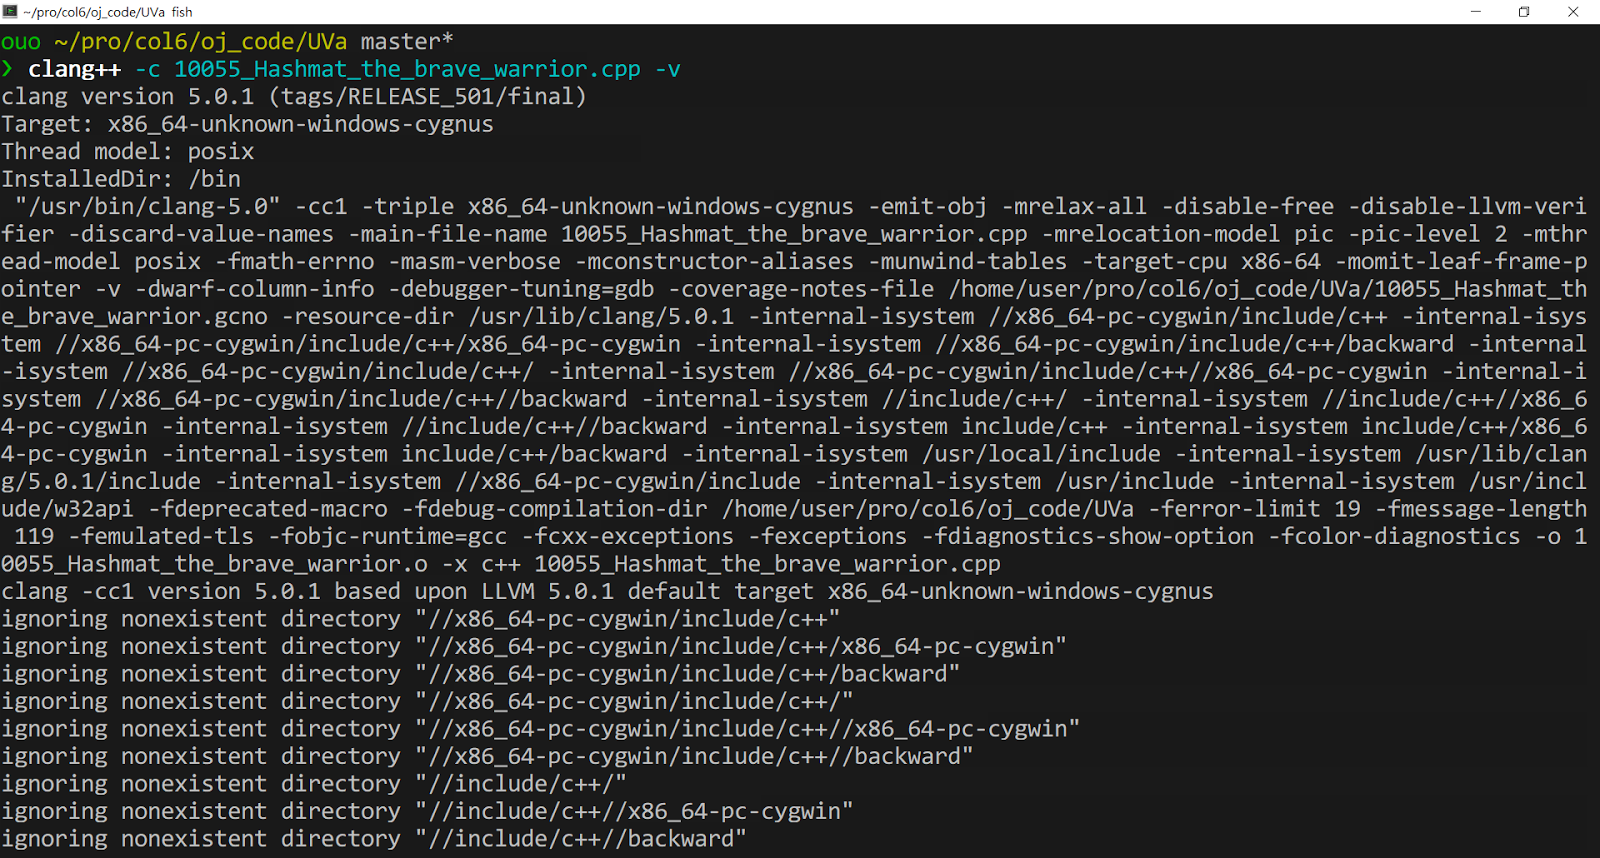
Task: Click the green prompt arrow symbol
Action: (7, 69)
